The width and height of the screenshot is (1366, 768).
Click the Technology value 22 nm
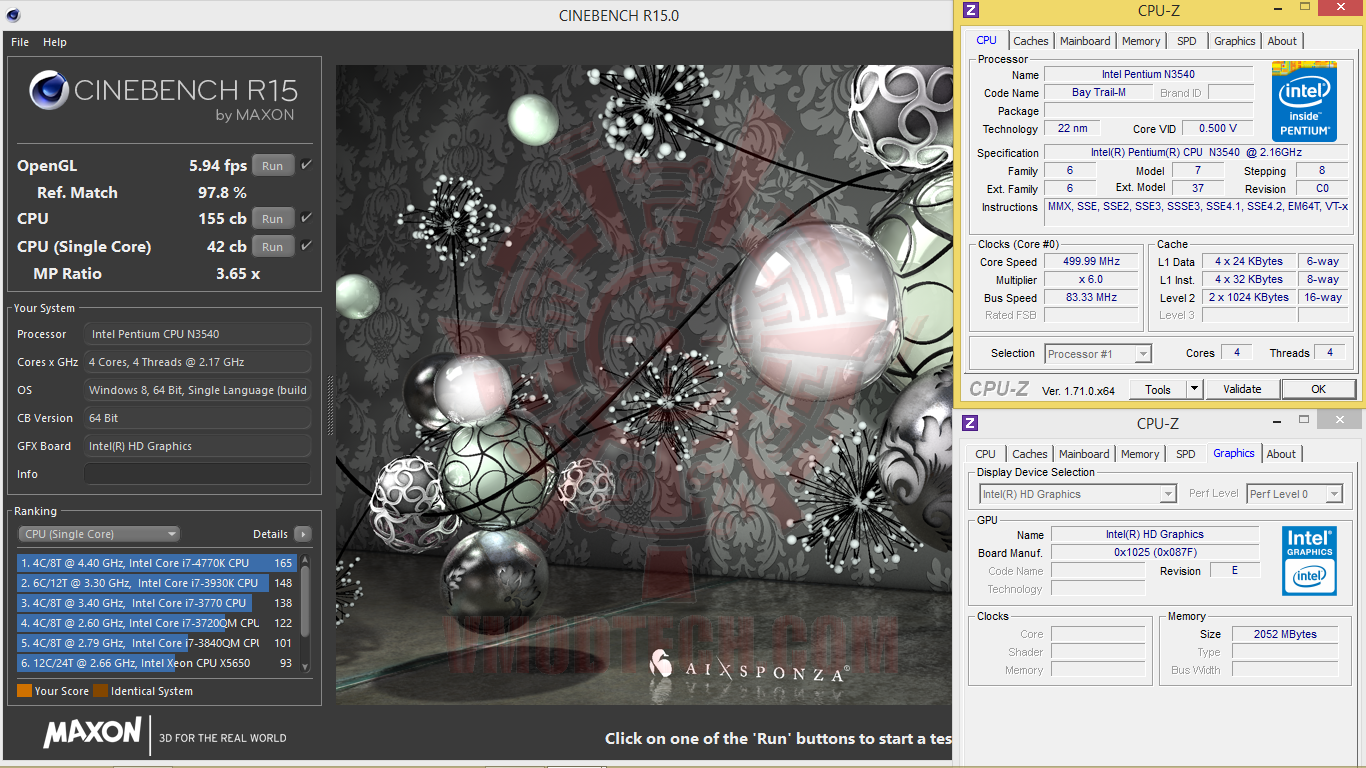[1072, 129]
